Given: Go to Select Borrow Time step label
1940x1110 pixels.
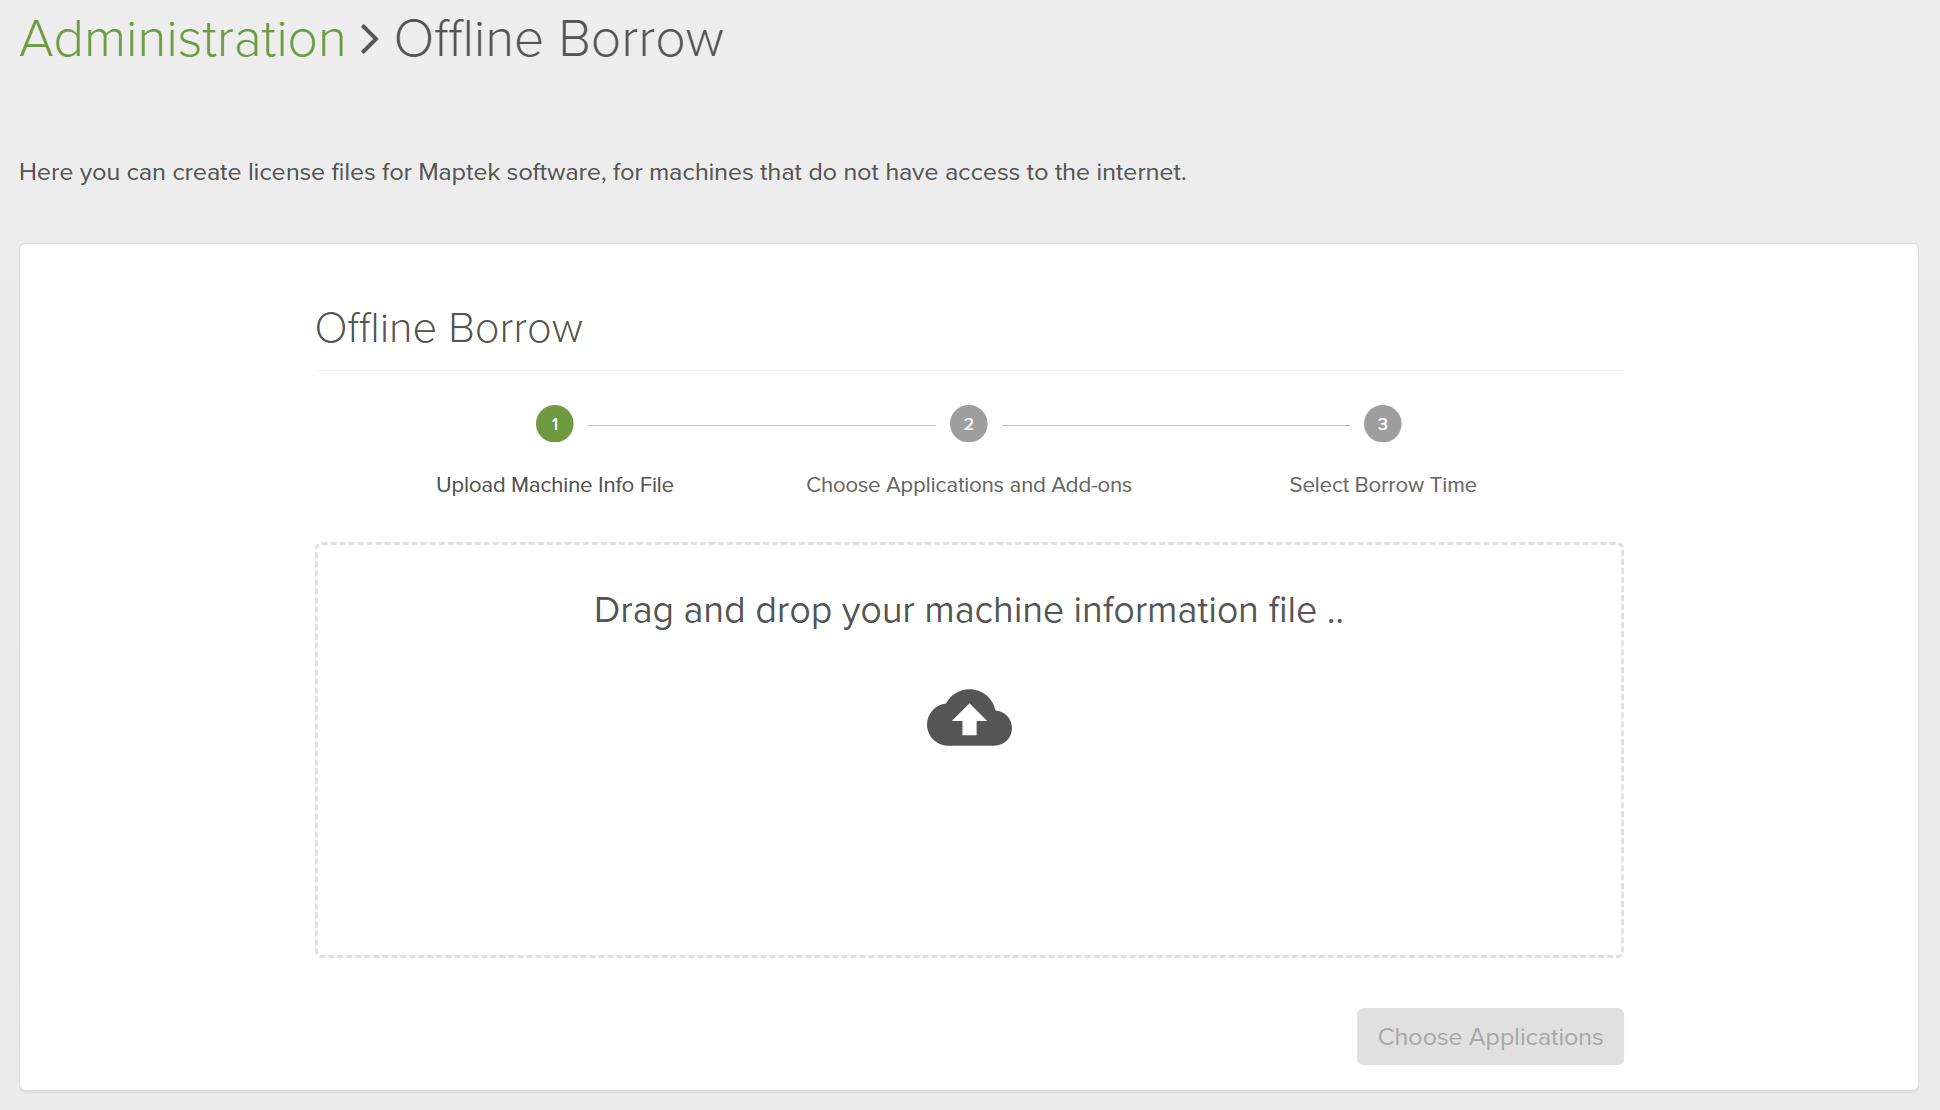Looking at the screenshot, I should [x=1383, y=485].
